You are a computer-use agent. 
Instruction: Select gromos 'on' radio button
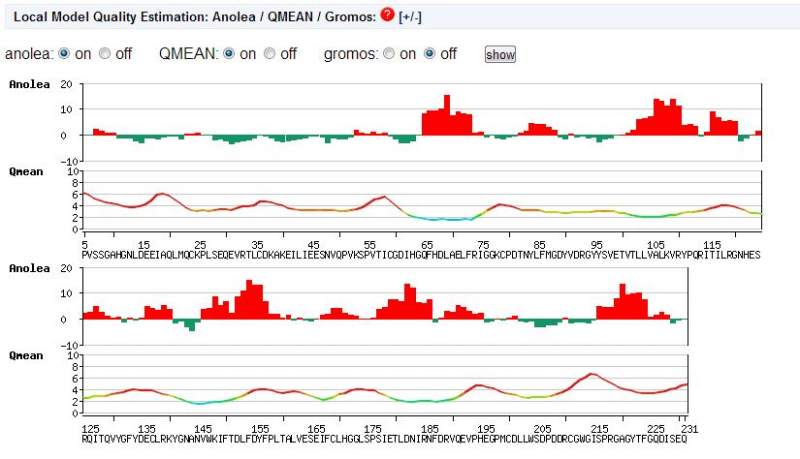point(389,53)
